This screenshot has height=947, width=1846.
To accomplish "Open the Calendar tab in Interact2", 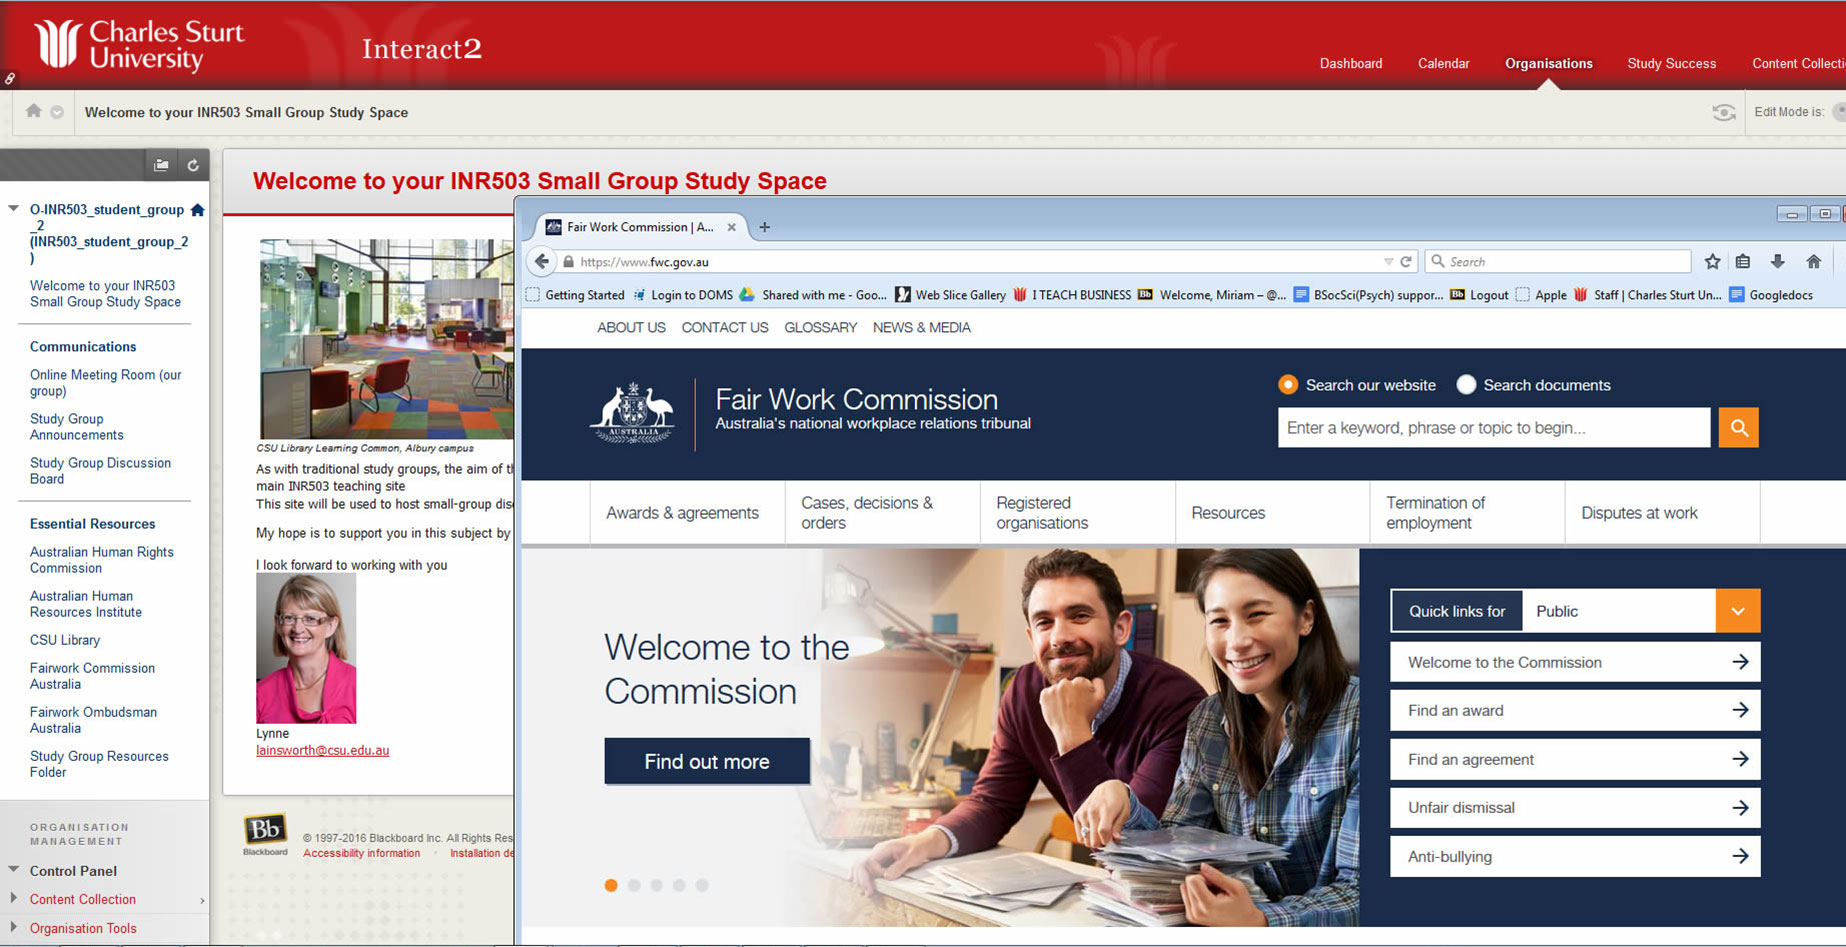I will (x=1443, y=63).
